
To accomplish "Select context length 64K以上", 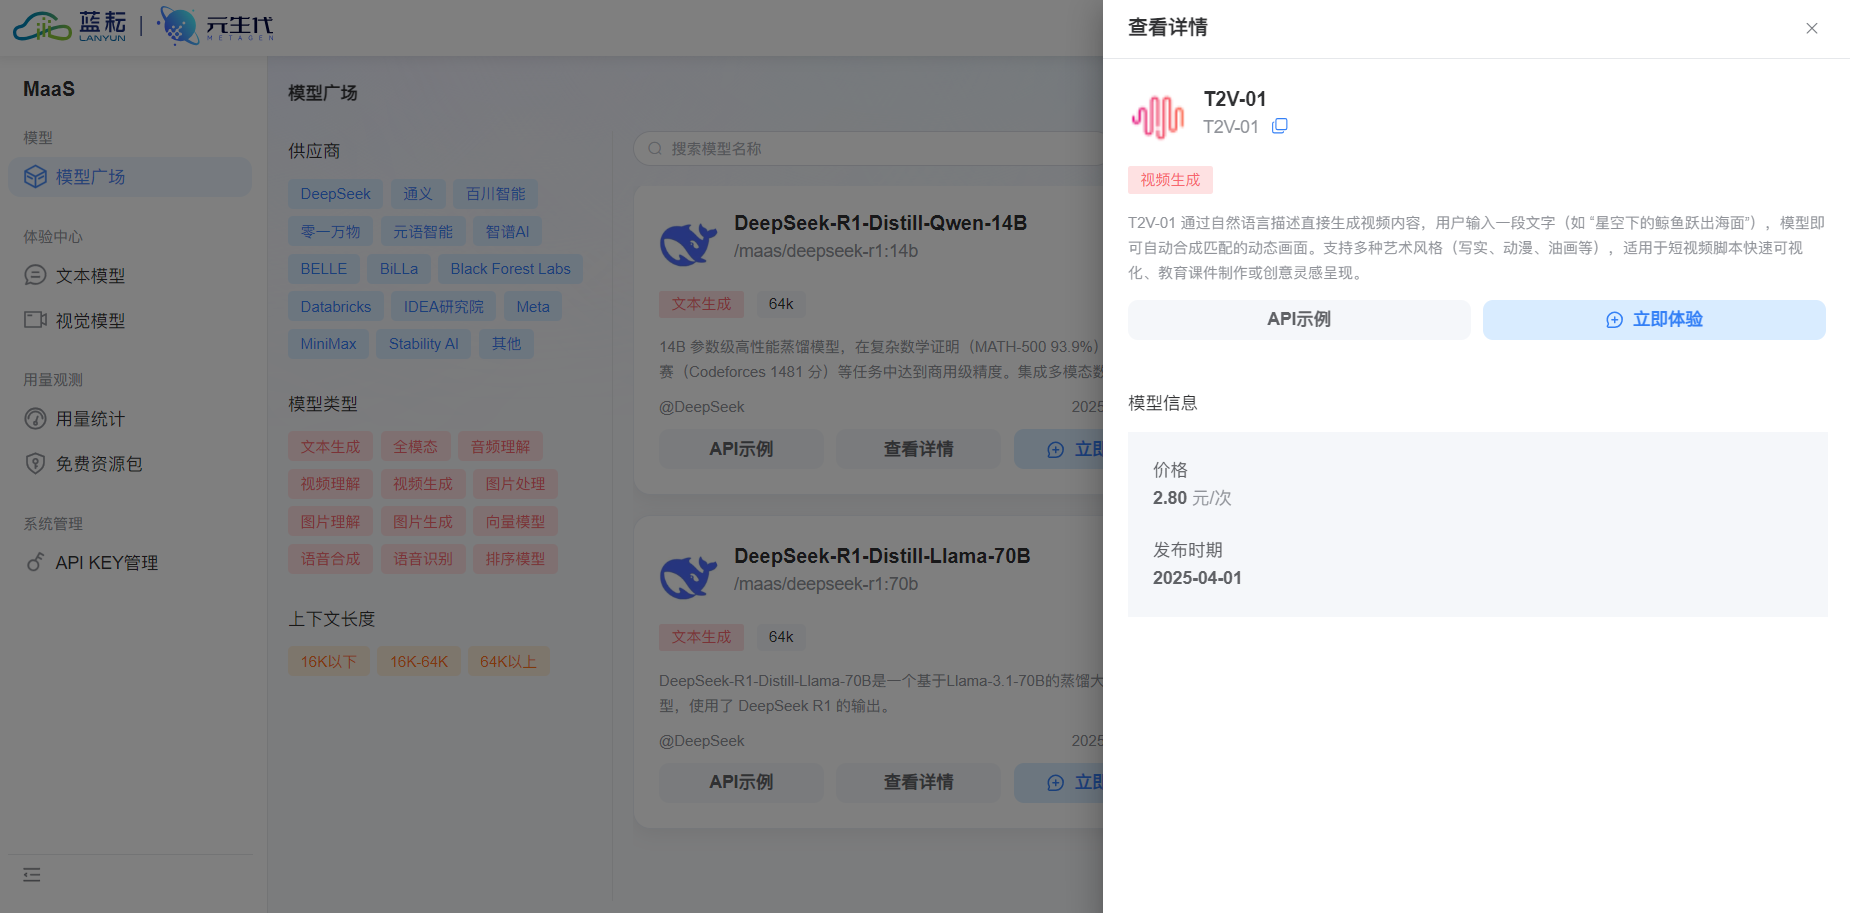I will point(508,662).
